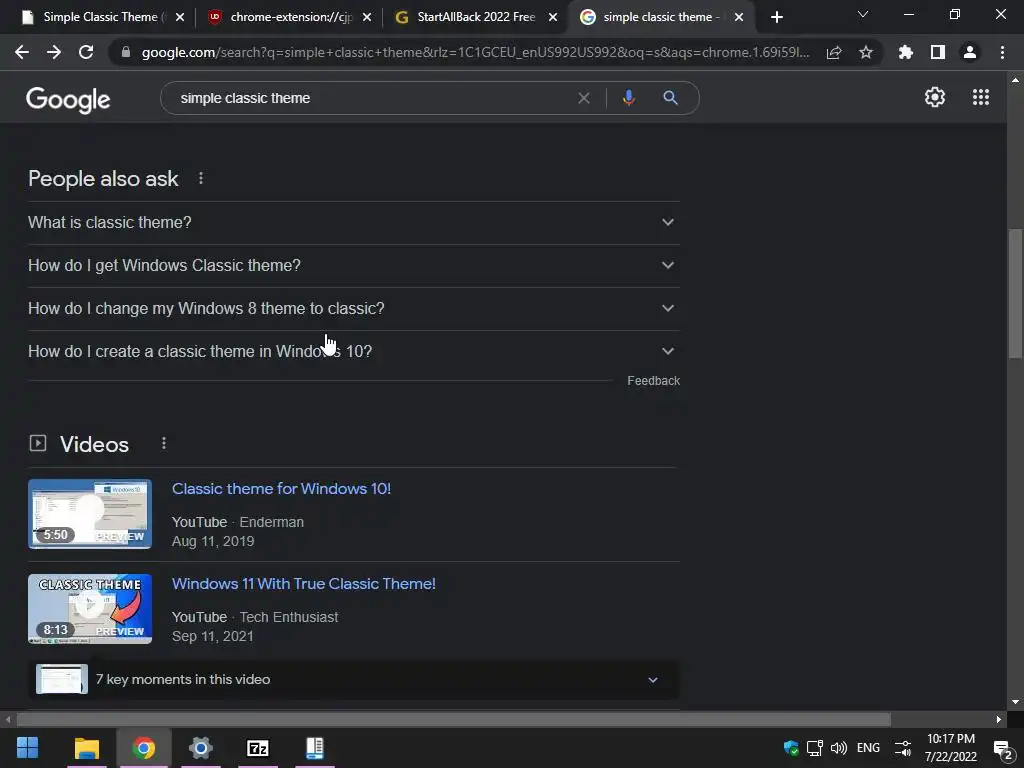
Task: Expand 'How do I change my Windows 8 theme'
Action: [353, 308]
